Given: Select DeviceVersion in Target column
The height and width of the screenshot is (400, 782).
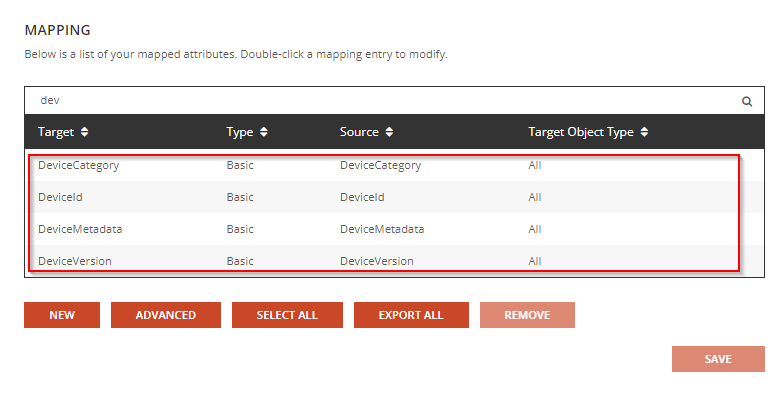Looking at the screenshot, I should pyautogui.click(x=75, y=261).
